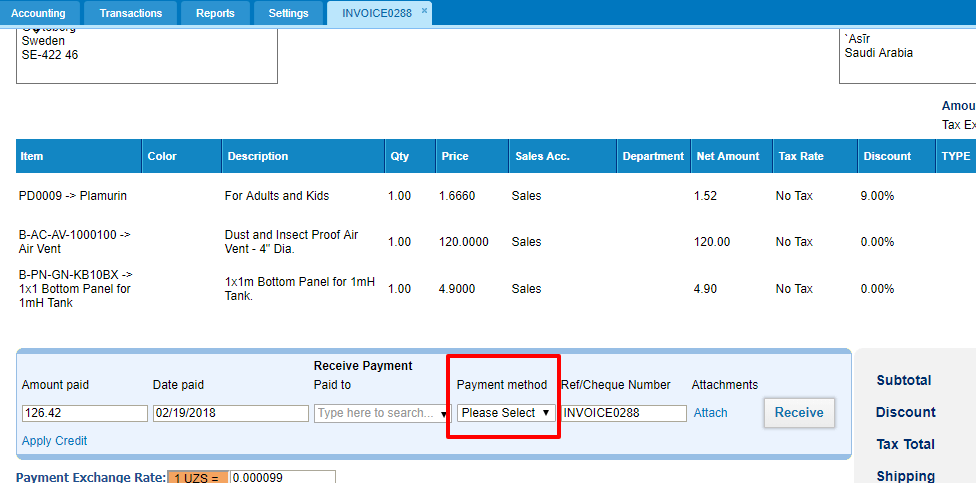
Task: Expand the Payment method dropdown
Action: coord(505,413)
